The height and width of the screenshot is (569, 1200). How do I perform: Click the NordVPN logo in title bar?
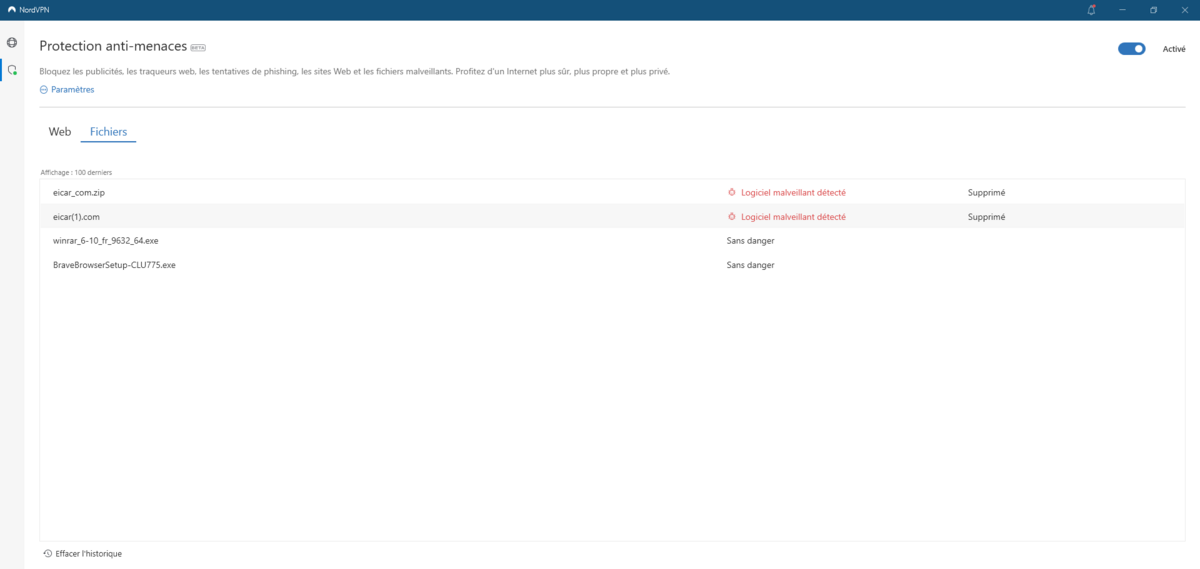tap(11, 10)
